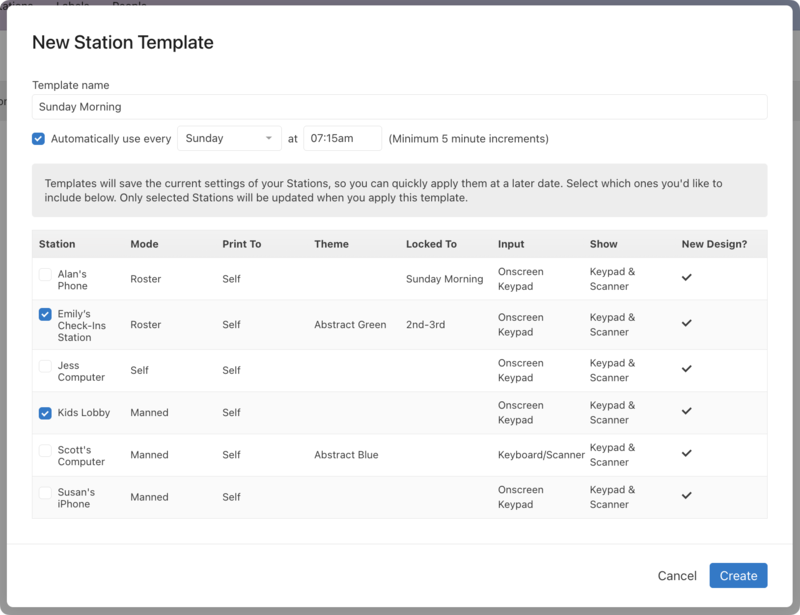Click the Station column header
Image resolution: width=800 pixels, height=615 pixels.
click(x=57, y=244)
